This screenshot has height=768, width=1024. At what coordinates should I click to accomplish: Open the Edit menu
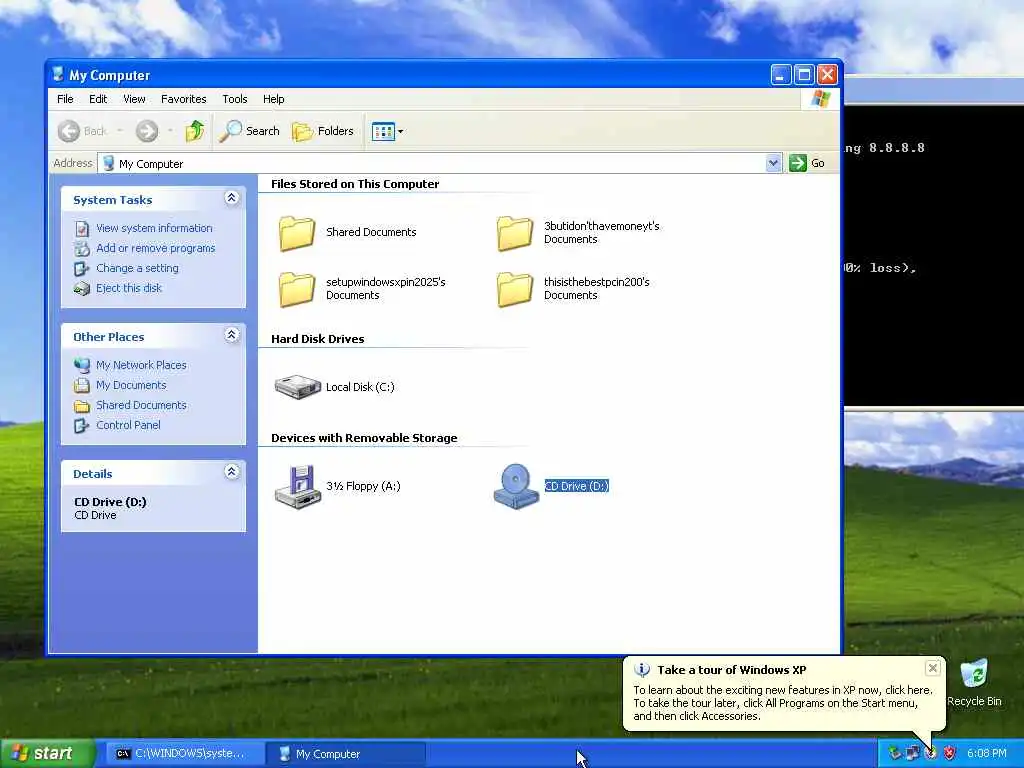tap(98, 99)
